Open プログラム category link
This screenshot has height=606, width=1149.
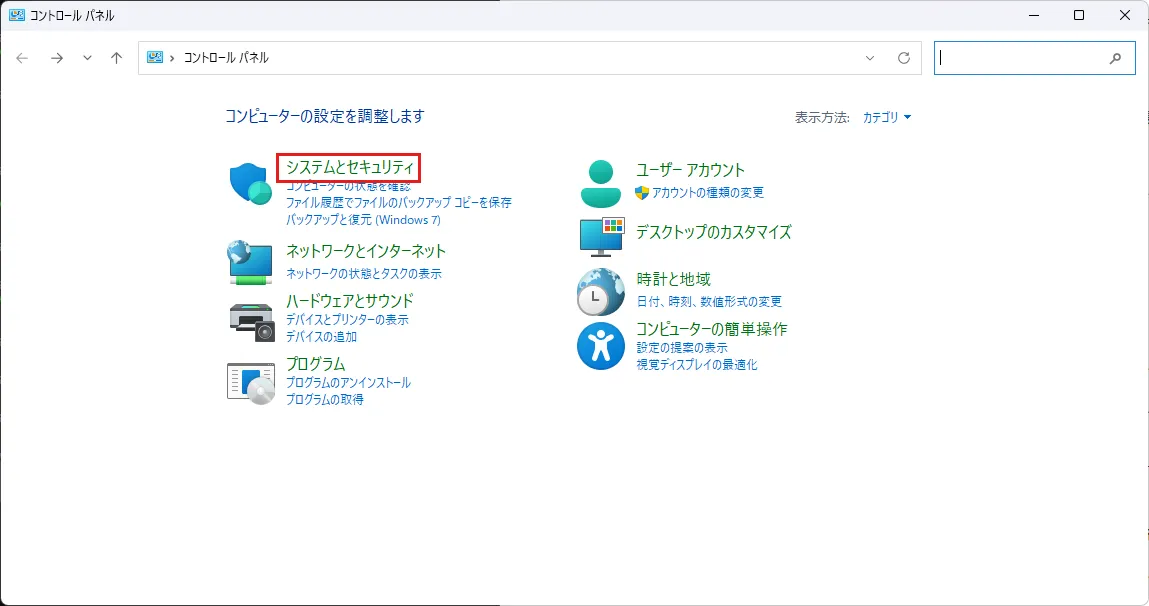click(315, 363)
